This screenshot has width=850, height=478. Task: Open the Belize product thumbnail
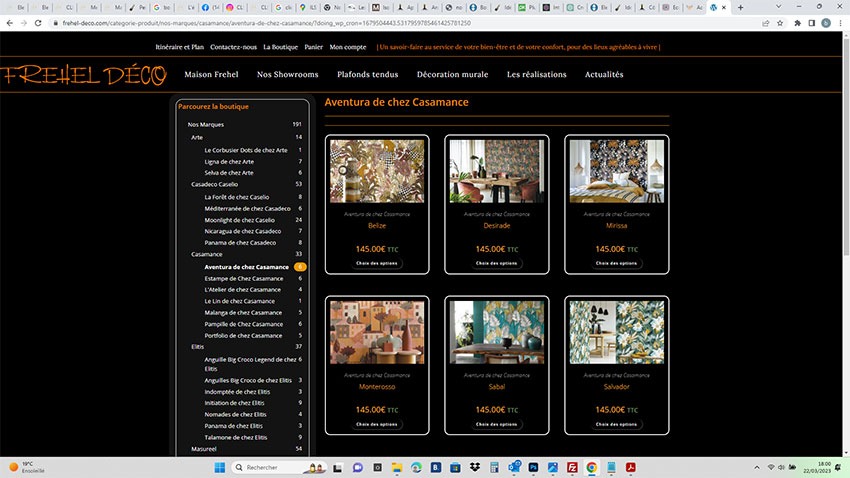click(377, 171)
